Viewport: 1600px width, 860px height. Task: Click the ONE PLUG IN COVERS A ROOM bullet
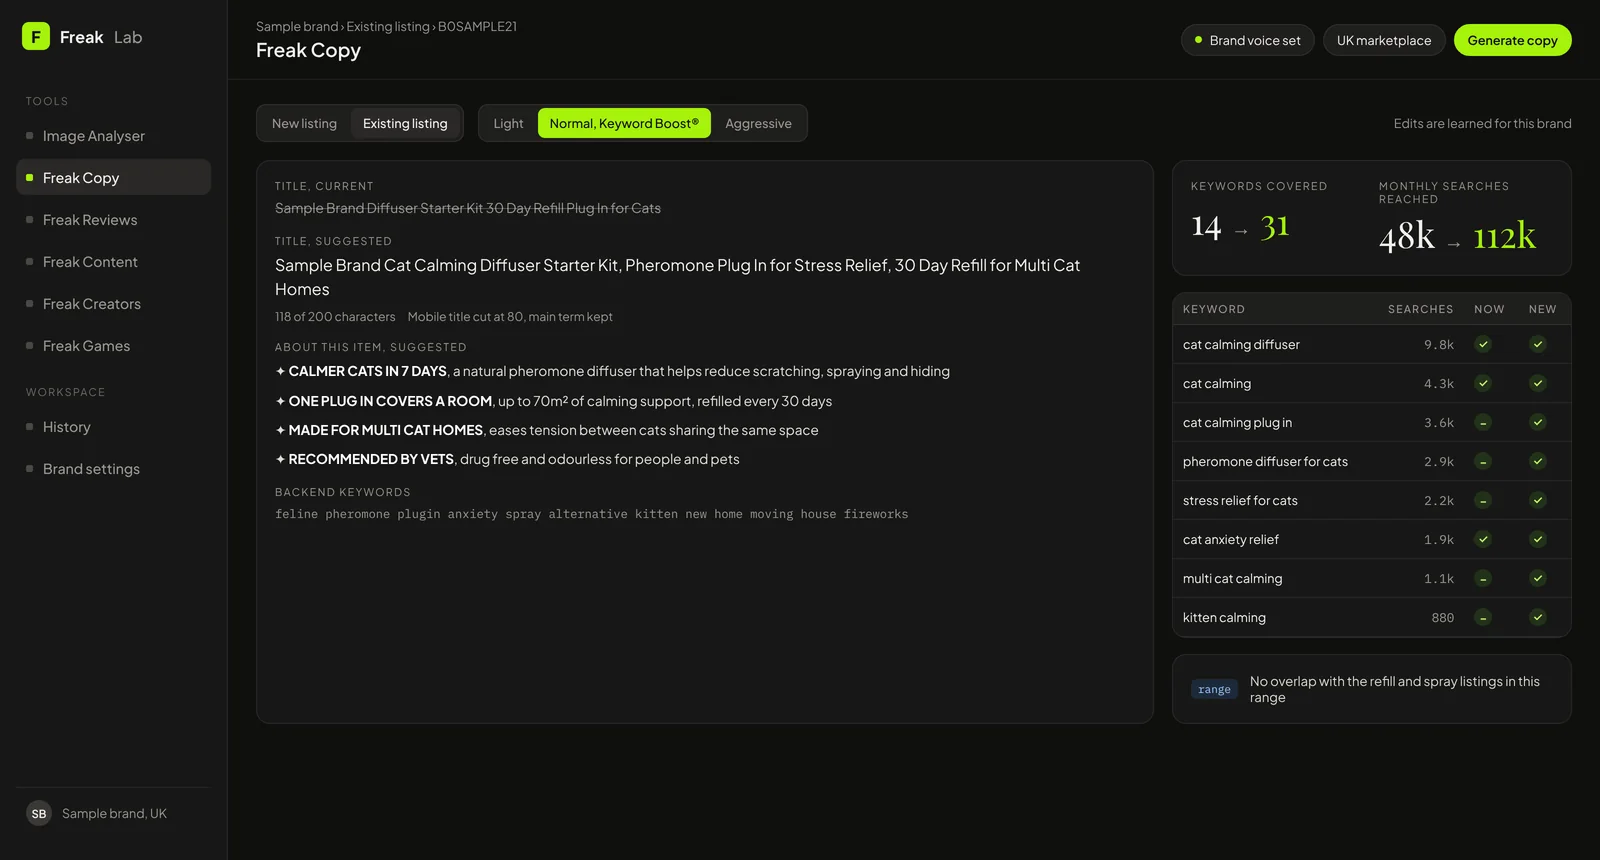tap(553, 401)
